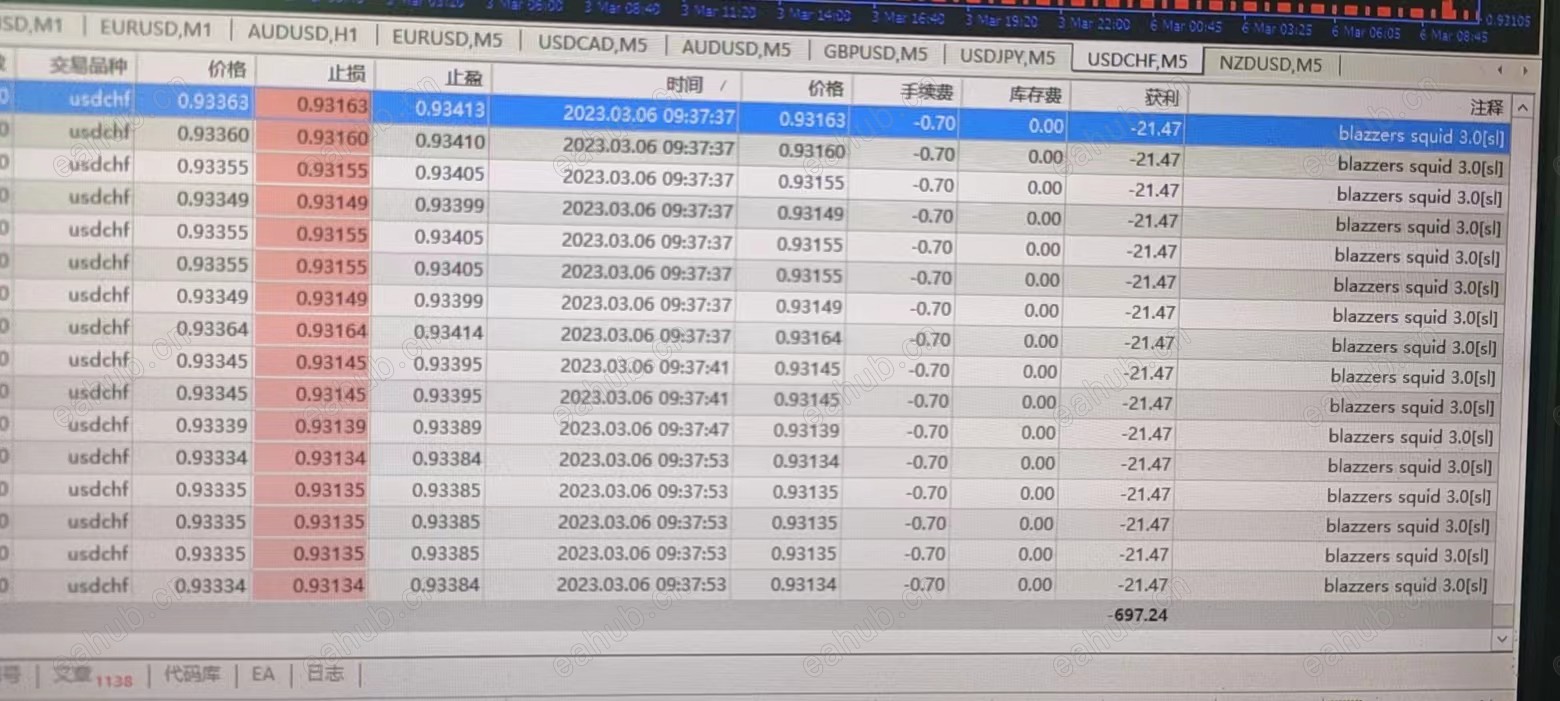Click usdchf symbol in 0.93339 row
The height and width of the screenshot is (701, 1560).
(x=98, y=424)
